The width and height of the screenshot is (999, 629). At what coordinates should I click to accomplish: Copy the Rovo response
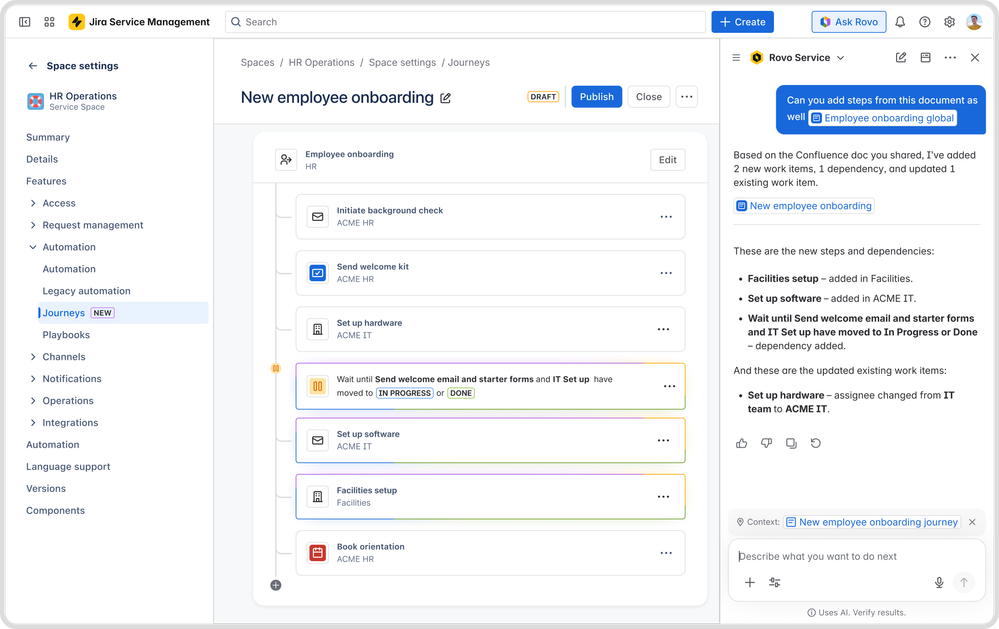tap(791, 443)
